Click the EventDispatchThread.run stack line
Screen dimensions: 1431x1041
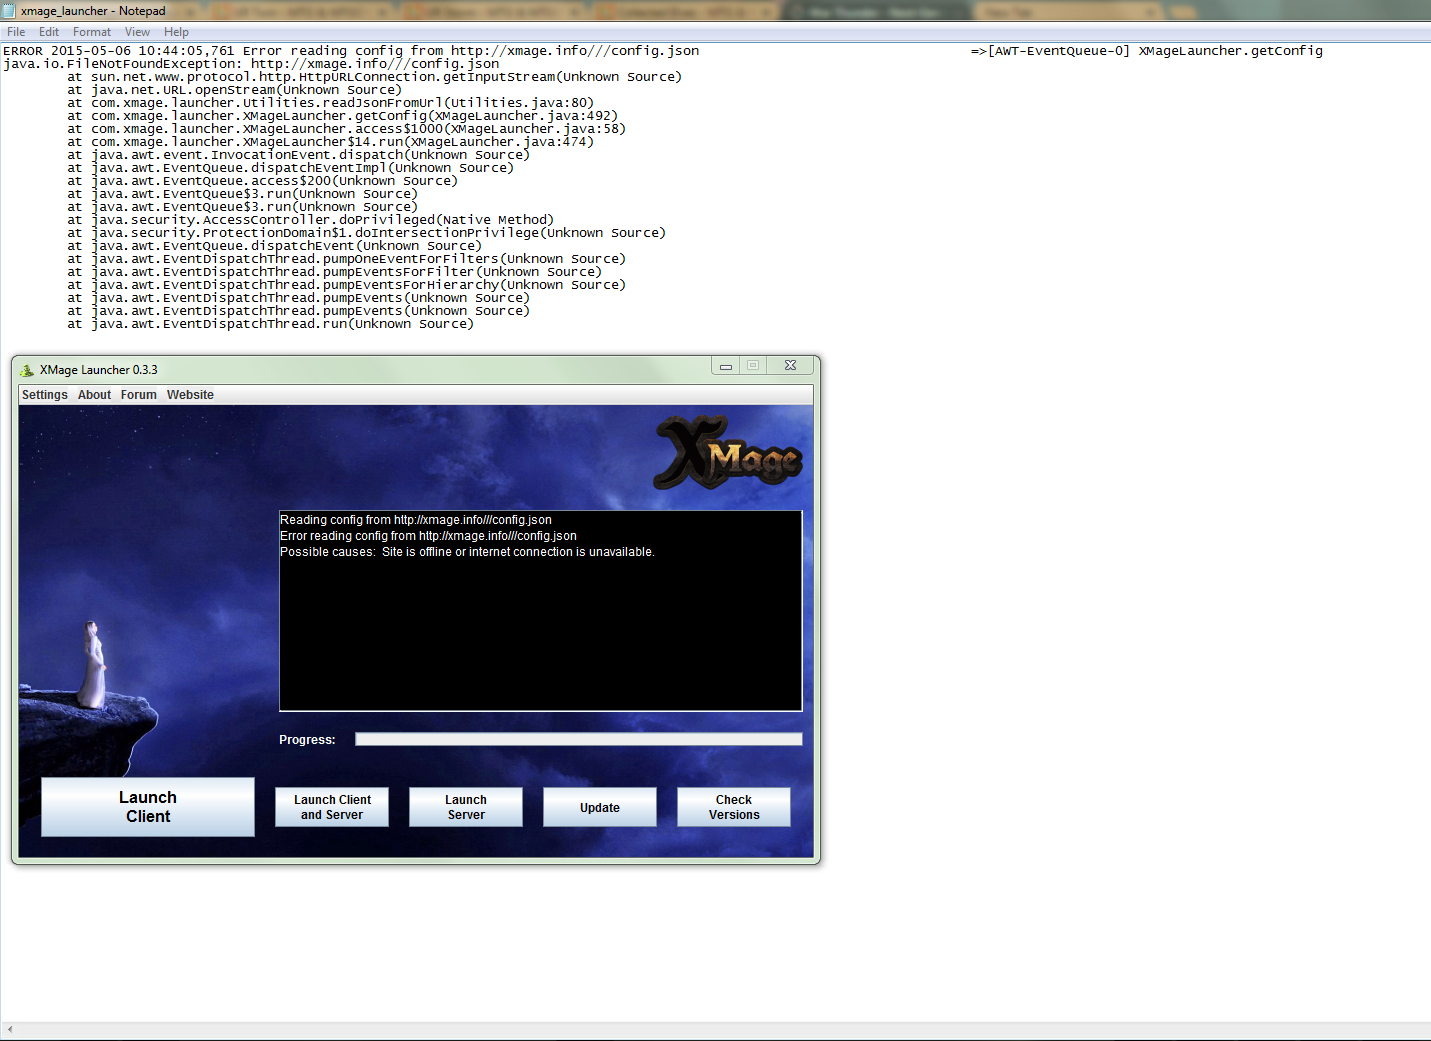coord(270,324)
